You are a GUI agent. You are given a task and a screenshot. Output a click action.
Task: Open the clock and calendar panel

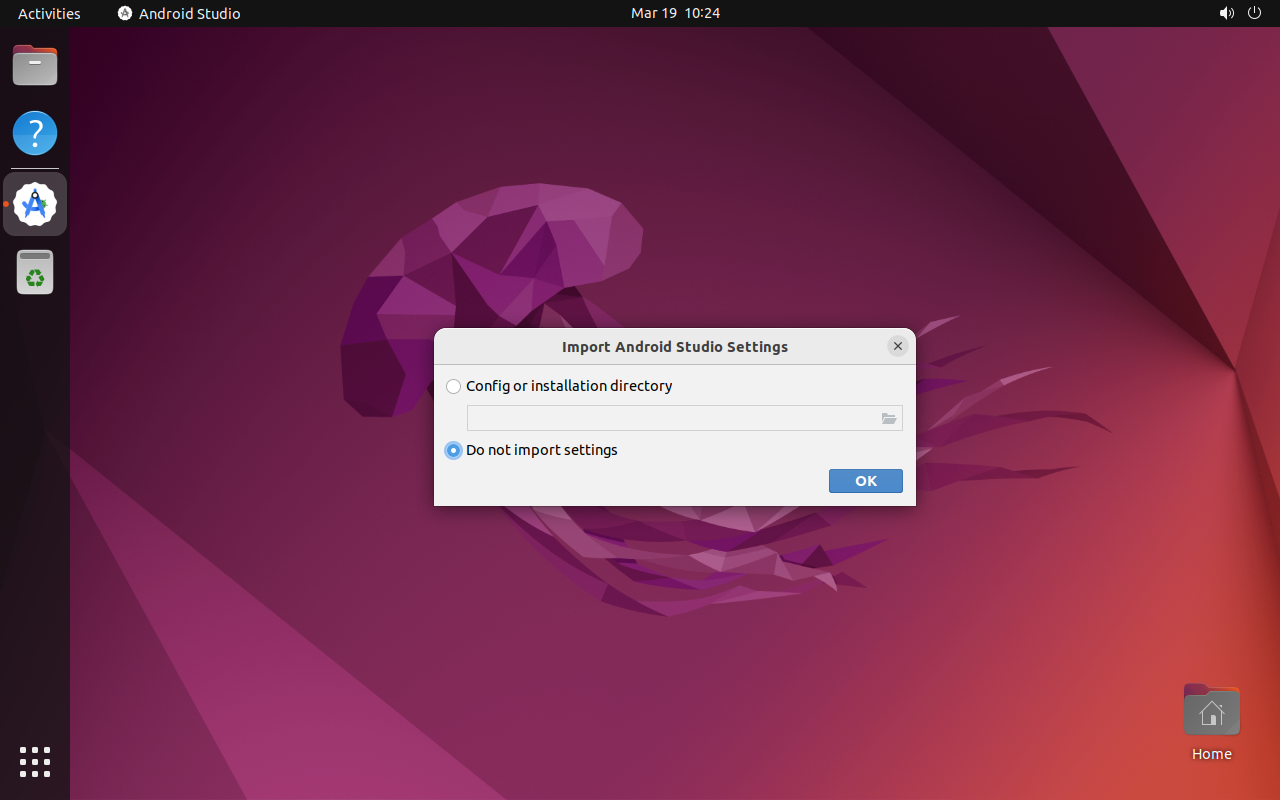(x=675, y=13)
